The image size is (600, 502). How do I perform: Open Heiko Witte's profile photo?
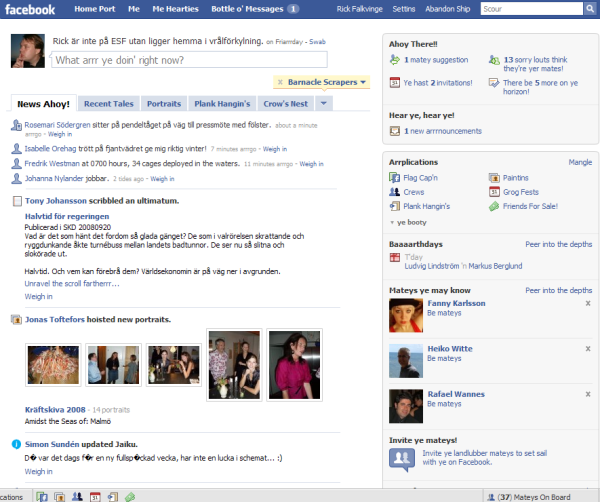coord(406,361)
